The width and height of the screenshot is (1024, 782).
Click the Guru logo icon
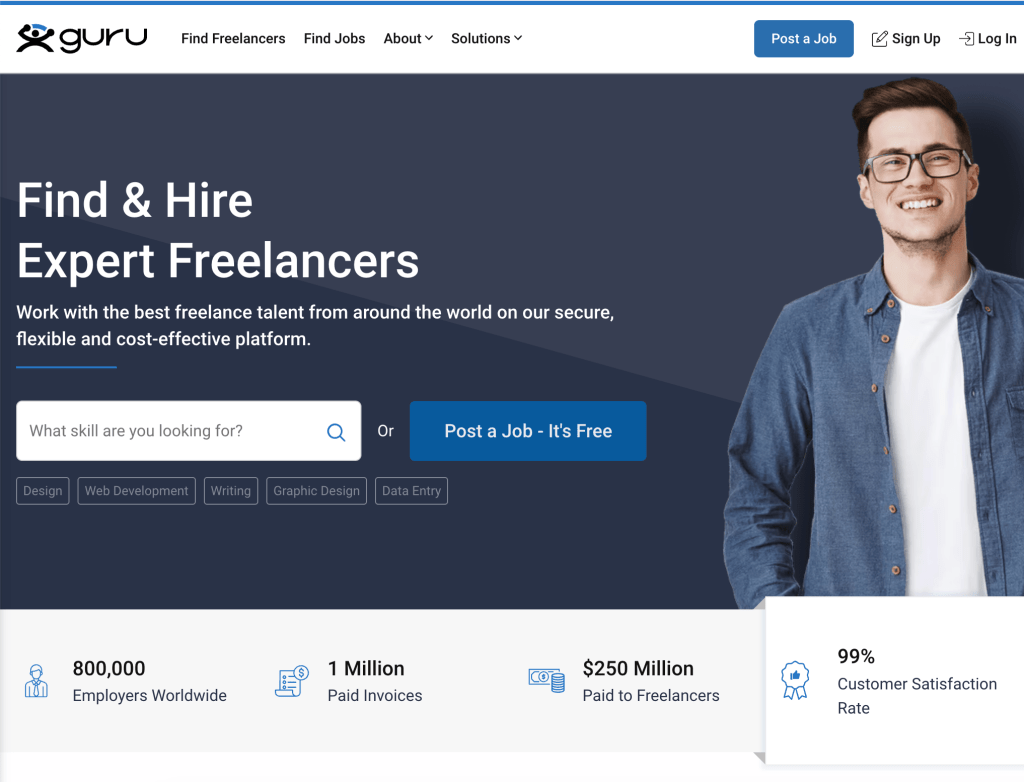point(35,38)
